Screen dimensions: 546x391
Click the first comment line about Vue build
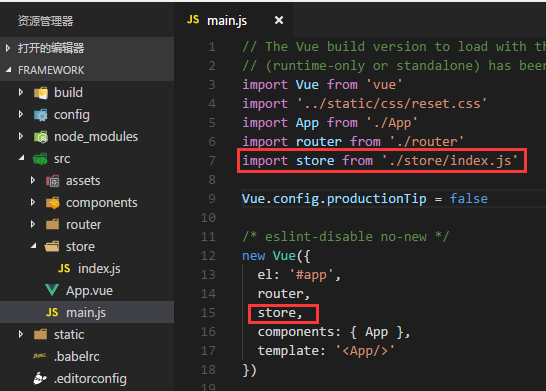pos(394,47)
